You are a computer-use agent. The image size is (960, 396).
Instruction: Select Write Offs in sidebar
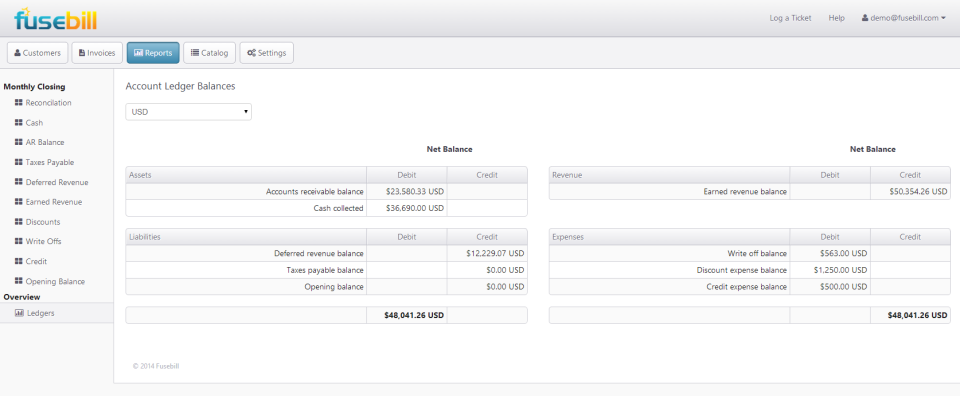click(x=43, y=241)
